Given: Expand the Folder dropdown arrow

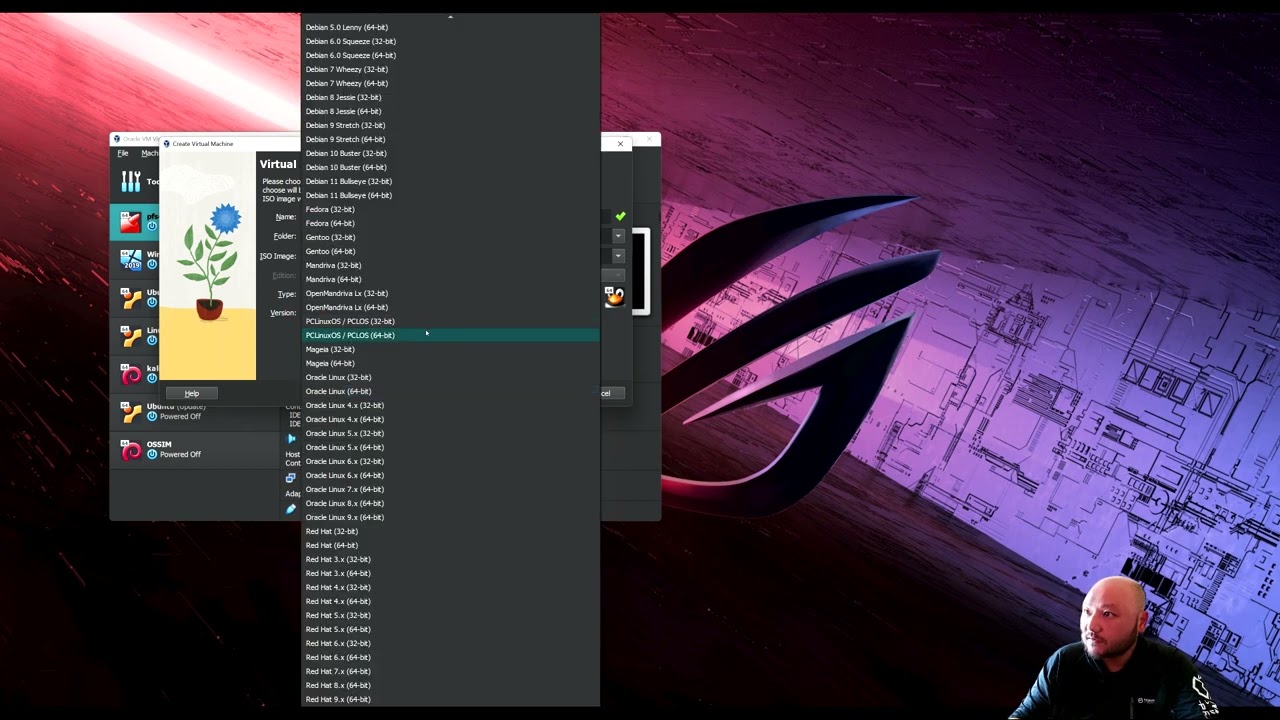Looking at the screenshot, I should [x=618, y=236].
